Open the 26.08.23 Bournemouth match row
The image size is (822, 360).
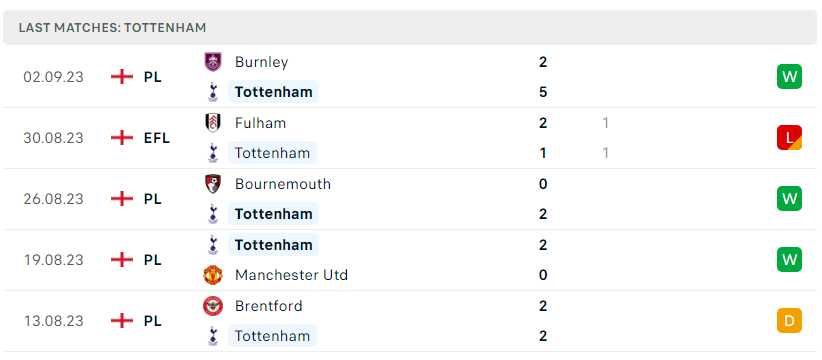410,199
